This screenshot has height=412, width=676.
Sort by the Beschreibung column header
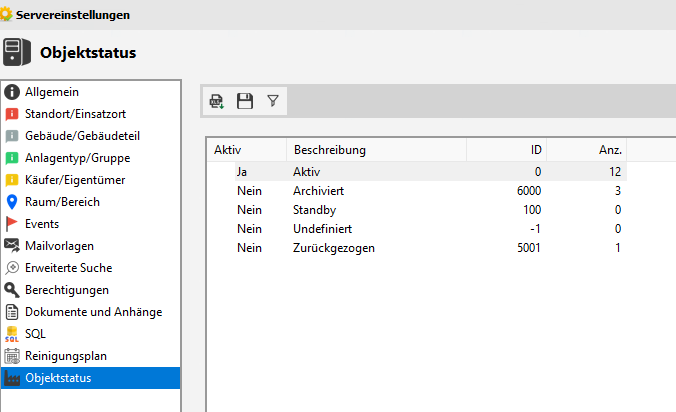[330, 150]
